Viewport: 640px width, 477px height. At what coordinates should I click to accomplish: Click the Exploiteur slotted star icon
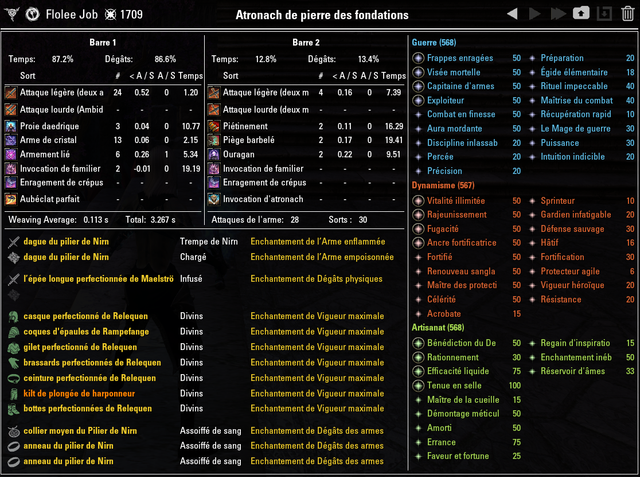click(x=418, y=100)
